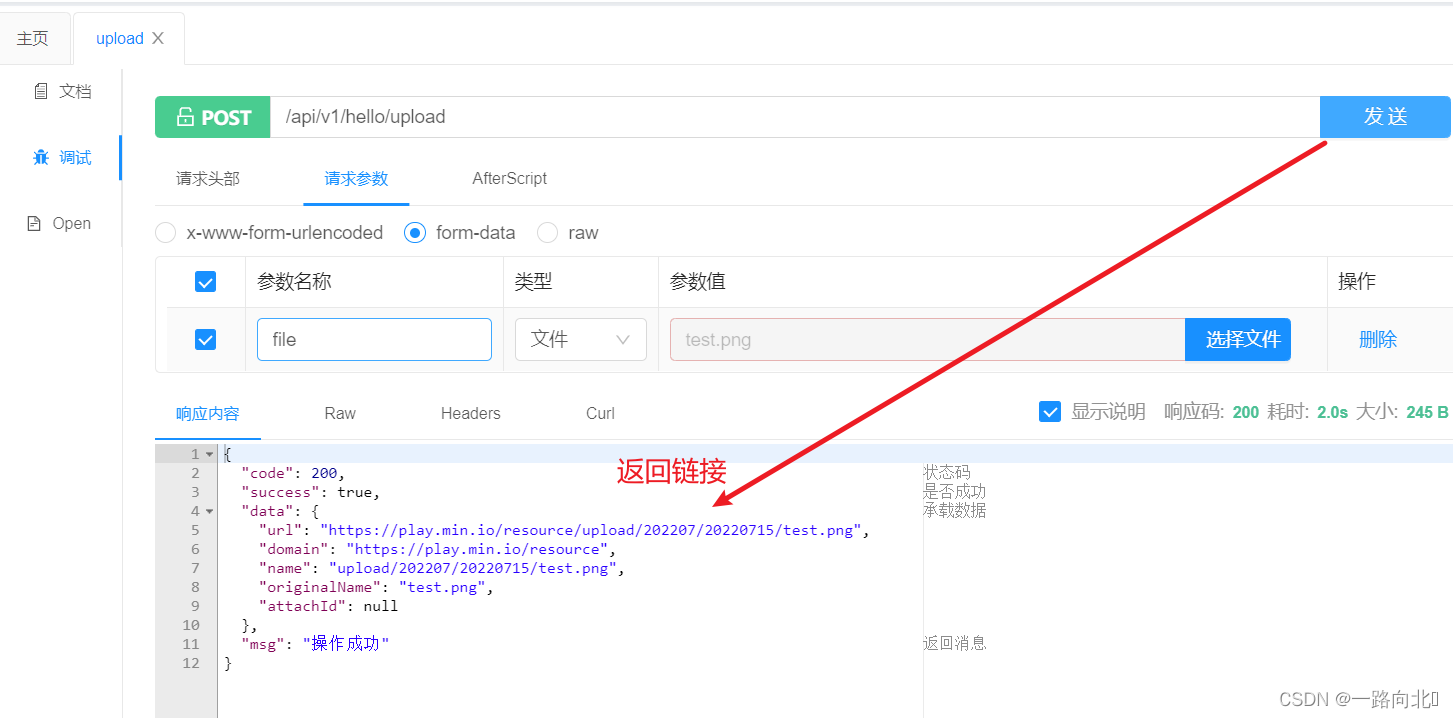Close the upload tab with its X icon

point(157,38)
